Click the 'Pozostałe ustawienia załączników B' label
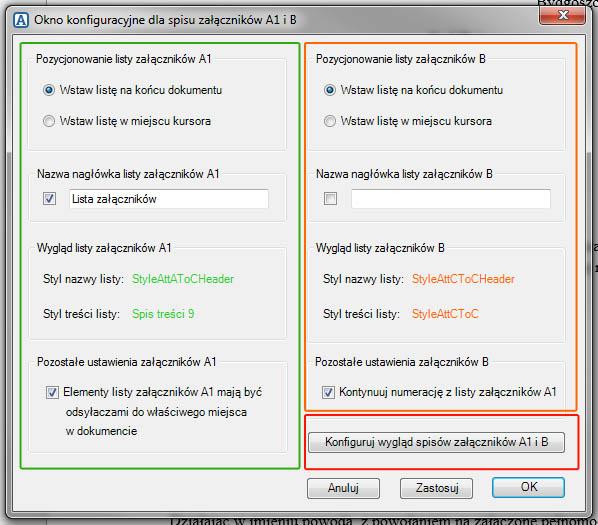Screen dimensions: 598x525 point(402,362)
